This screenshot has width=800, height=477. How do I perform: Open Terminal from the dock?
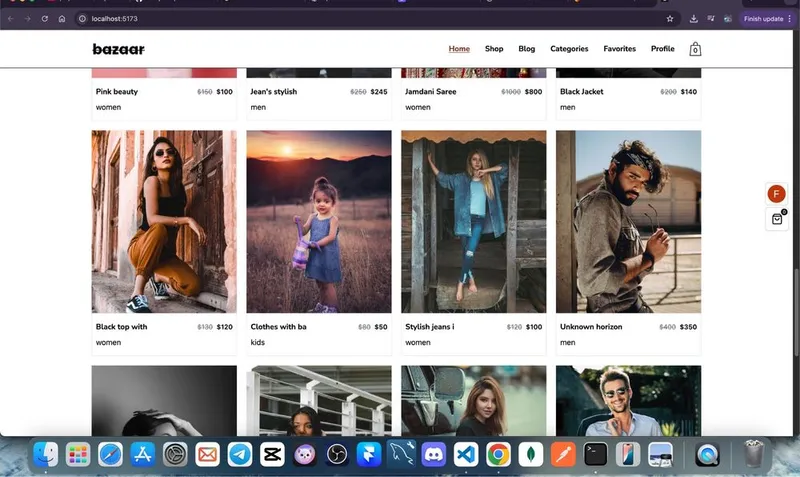pos(595,454)
